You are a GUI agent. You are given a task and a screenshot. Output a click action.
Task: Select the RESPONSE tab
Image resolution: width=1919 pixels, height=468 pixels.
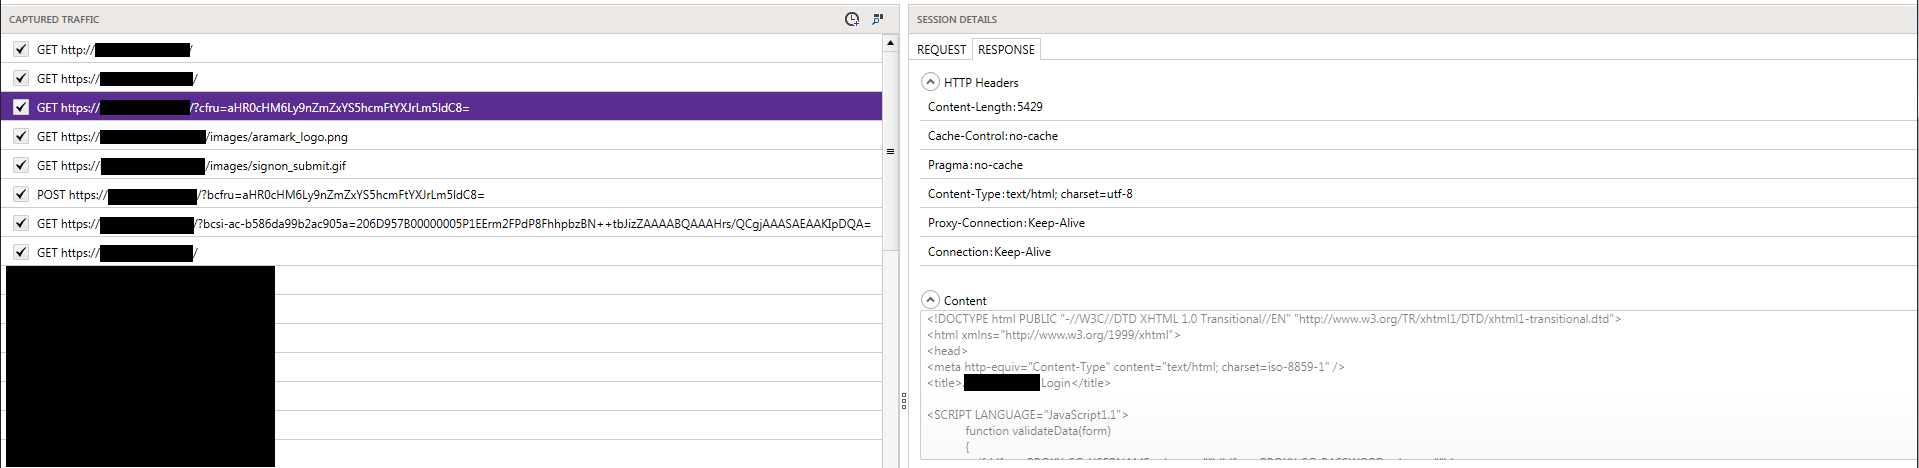(x=1006, y=49)
